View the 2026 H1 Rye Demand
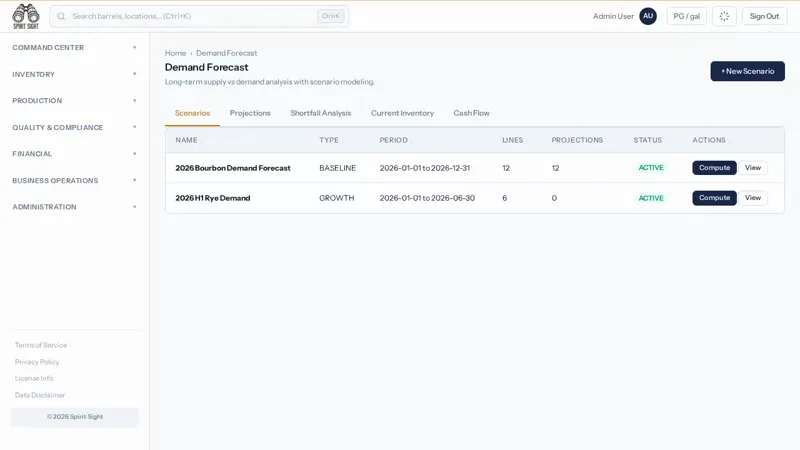800x450 pixels. [753, 198]
